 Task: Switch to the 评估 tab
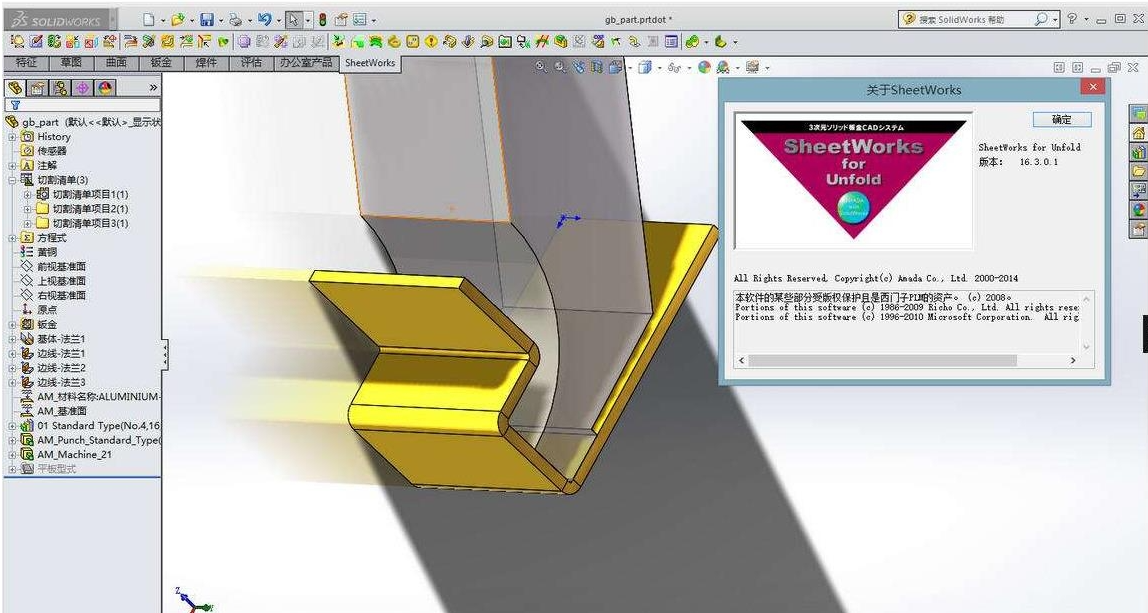pos(251,62)
